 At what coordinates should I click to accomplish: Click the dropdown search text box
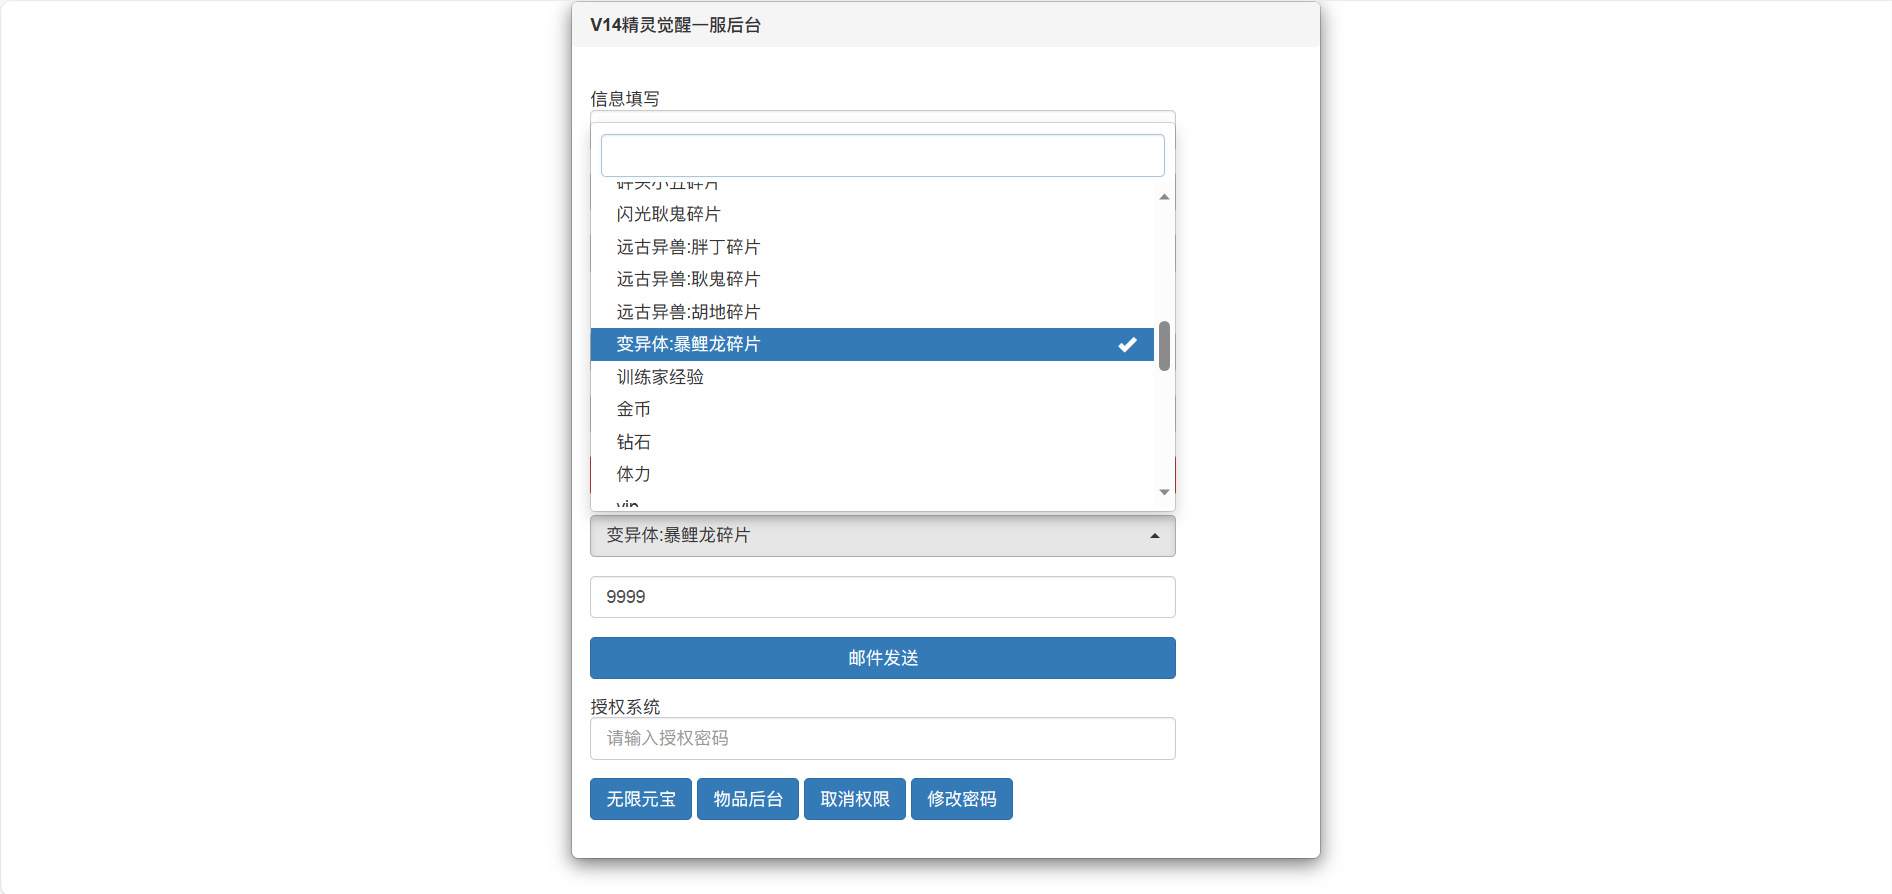tap(882, 156)
